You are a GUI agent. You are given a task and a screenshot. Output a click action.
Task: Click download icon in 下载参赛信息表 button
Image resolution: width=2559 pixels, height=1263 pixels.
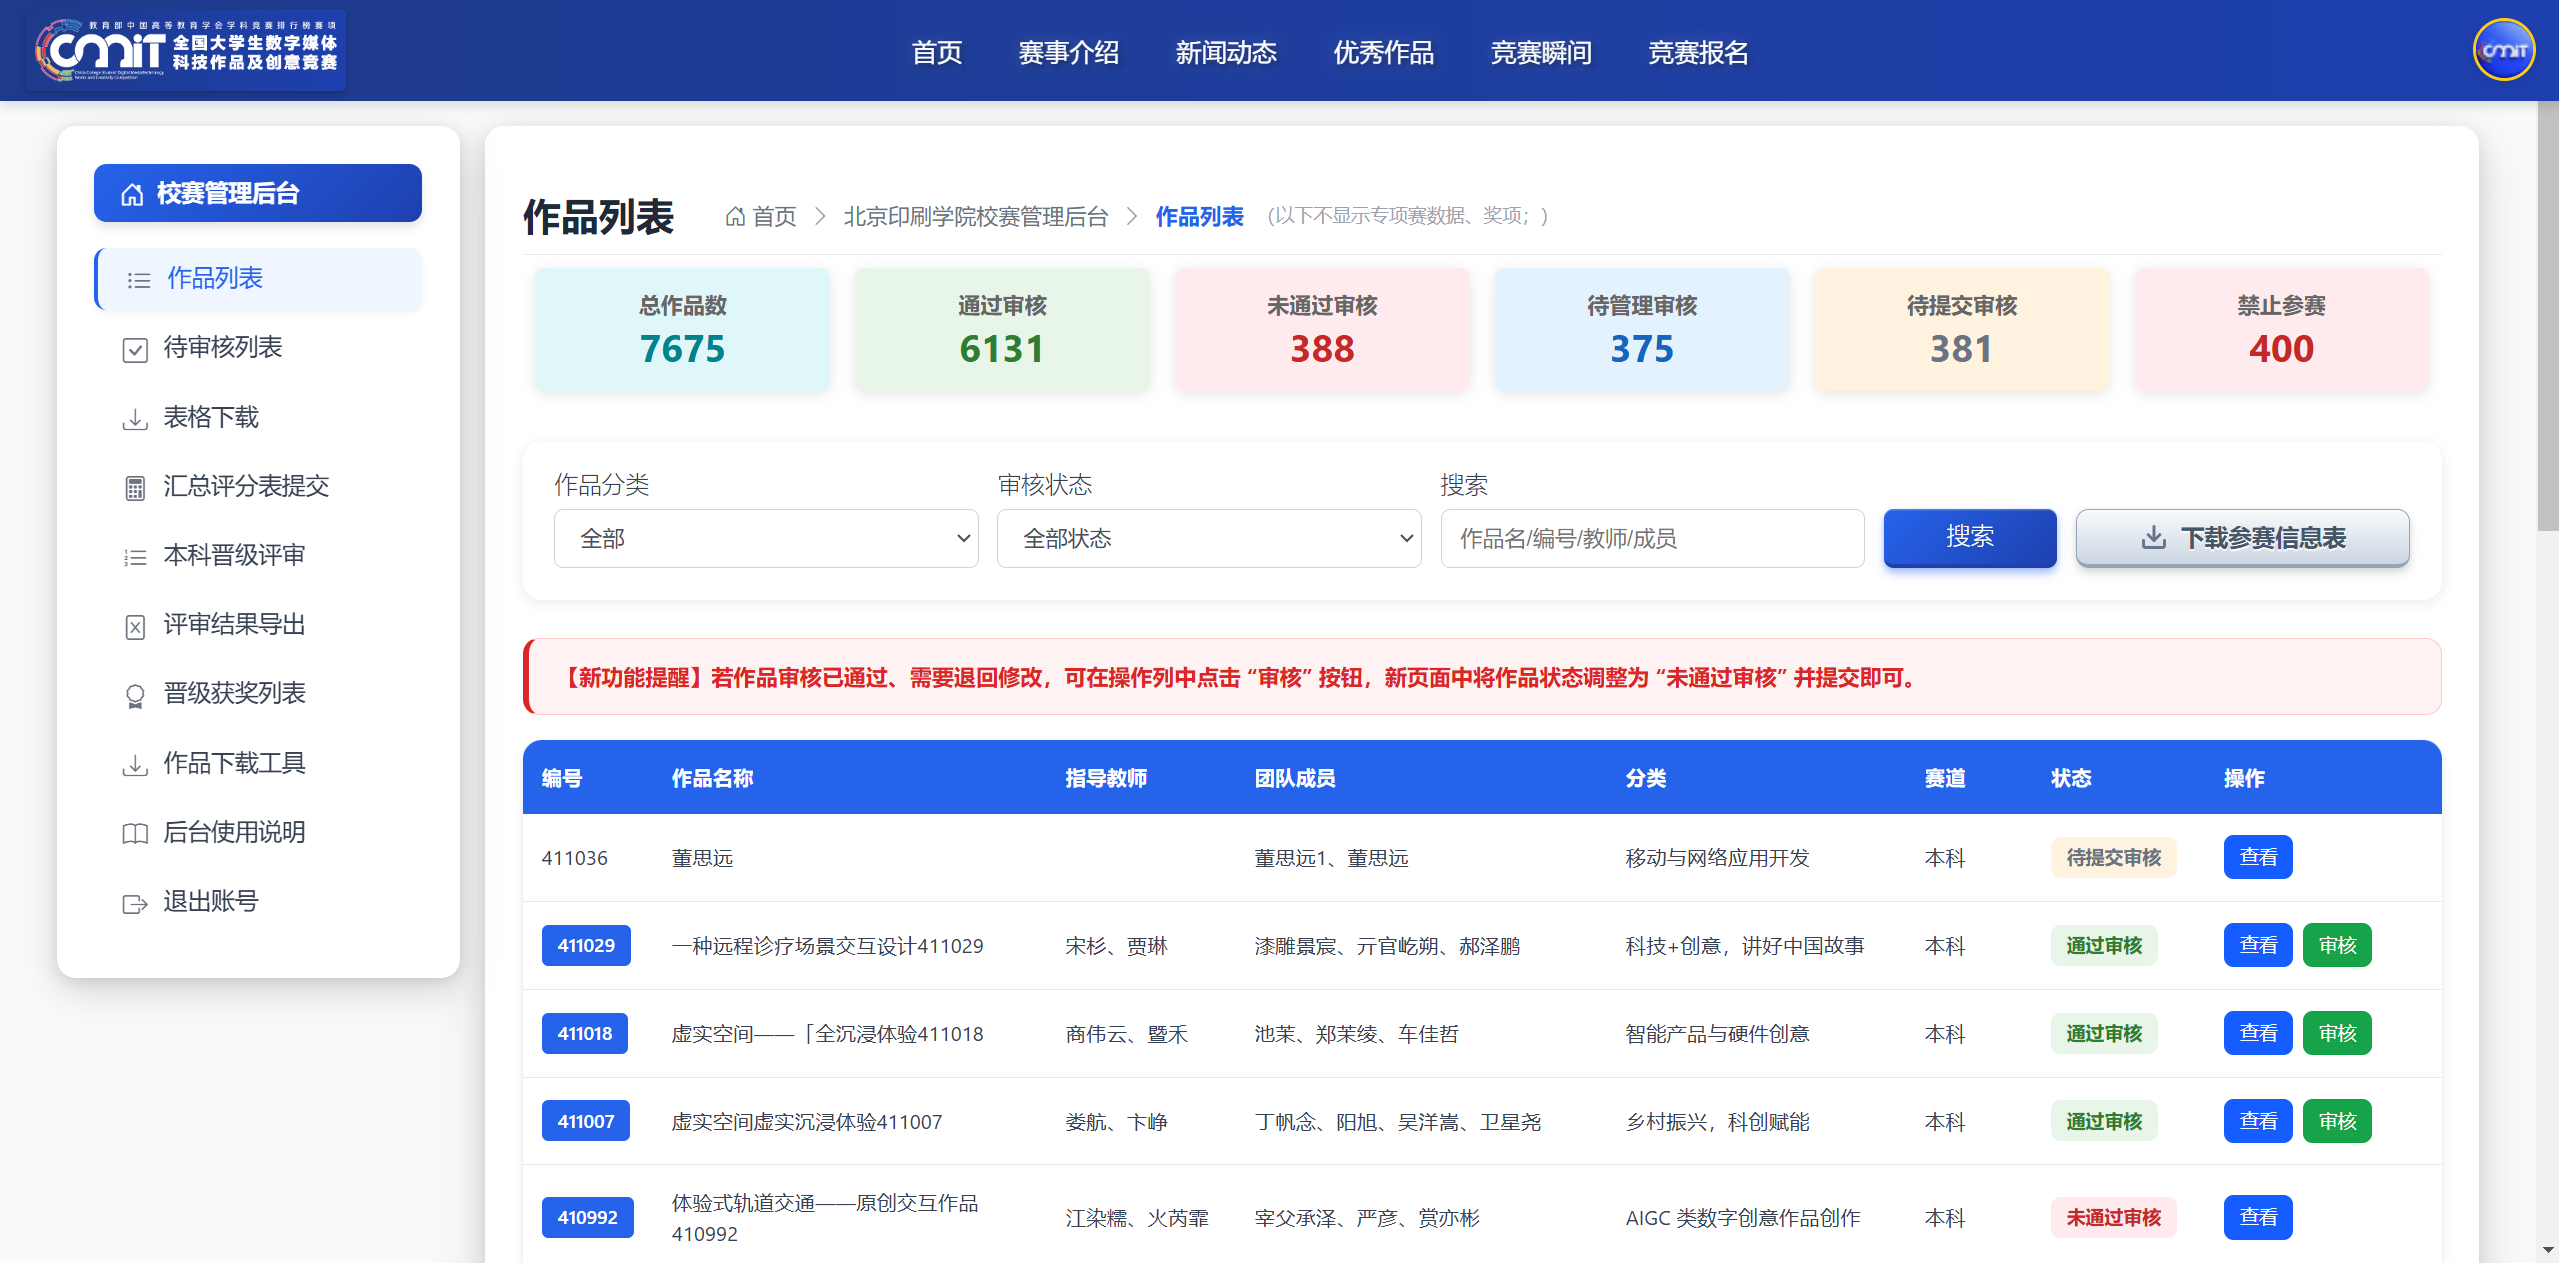coord(2153,538)
